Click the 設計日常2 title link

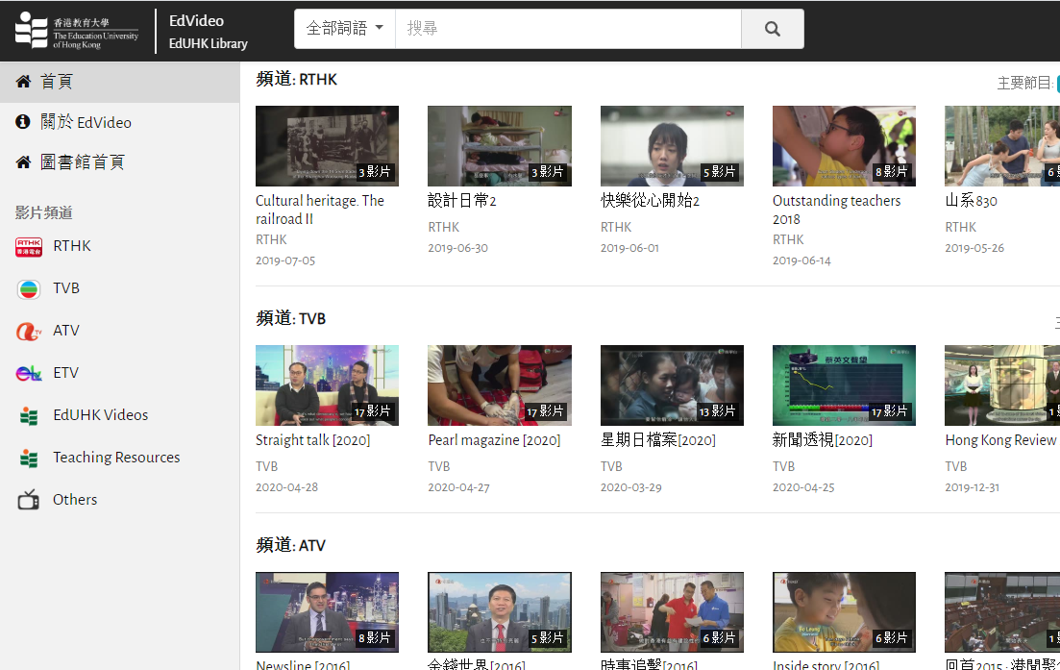[x=462, y=201]
